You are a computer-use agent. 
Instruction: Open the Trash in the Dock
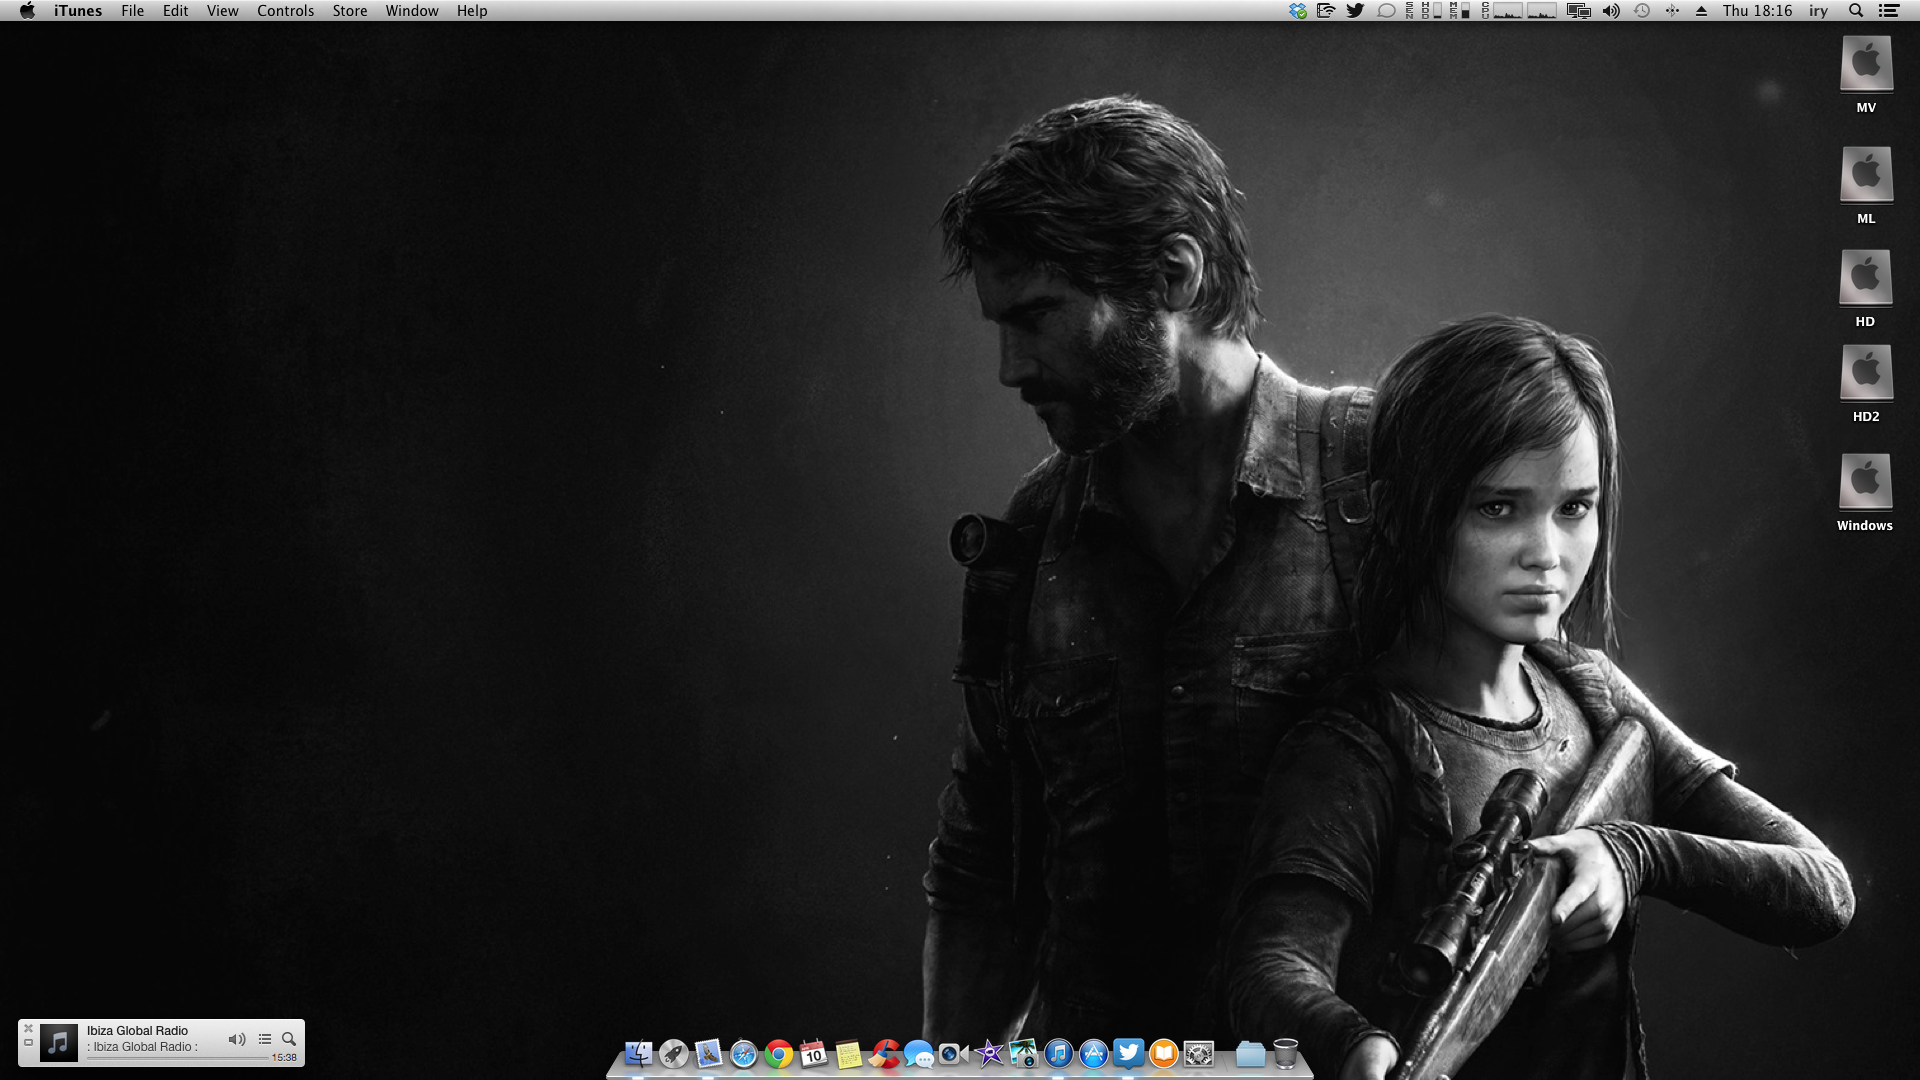[1285, 1053]
